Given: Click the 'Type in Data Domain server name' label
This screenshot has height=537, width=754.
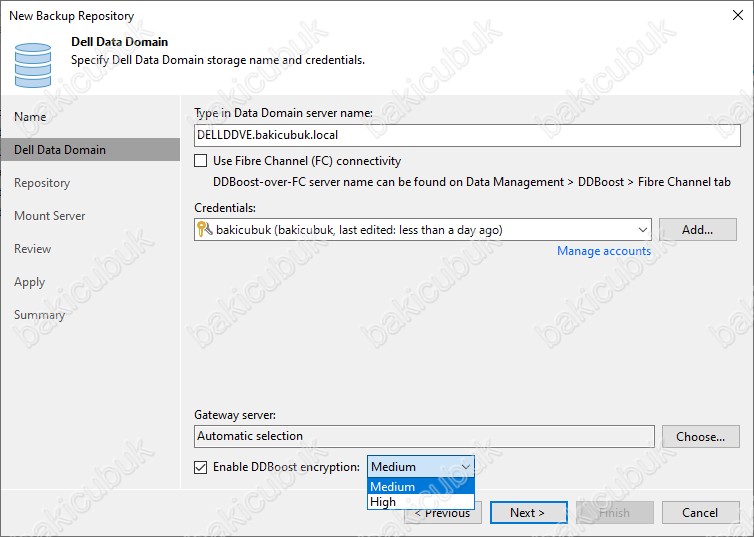Looking at the screenshot, I should pyautogui.click(x=283, y=113).
